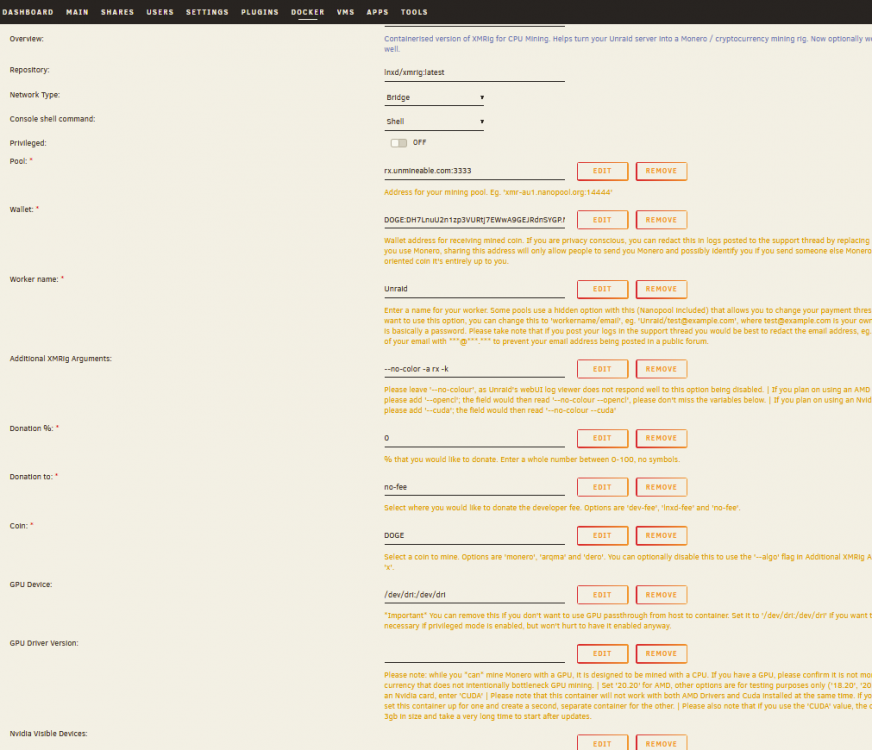
Task: Click the Donation to field 'no-fee'
Action: click(x=474, y=487)
